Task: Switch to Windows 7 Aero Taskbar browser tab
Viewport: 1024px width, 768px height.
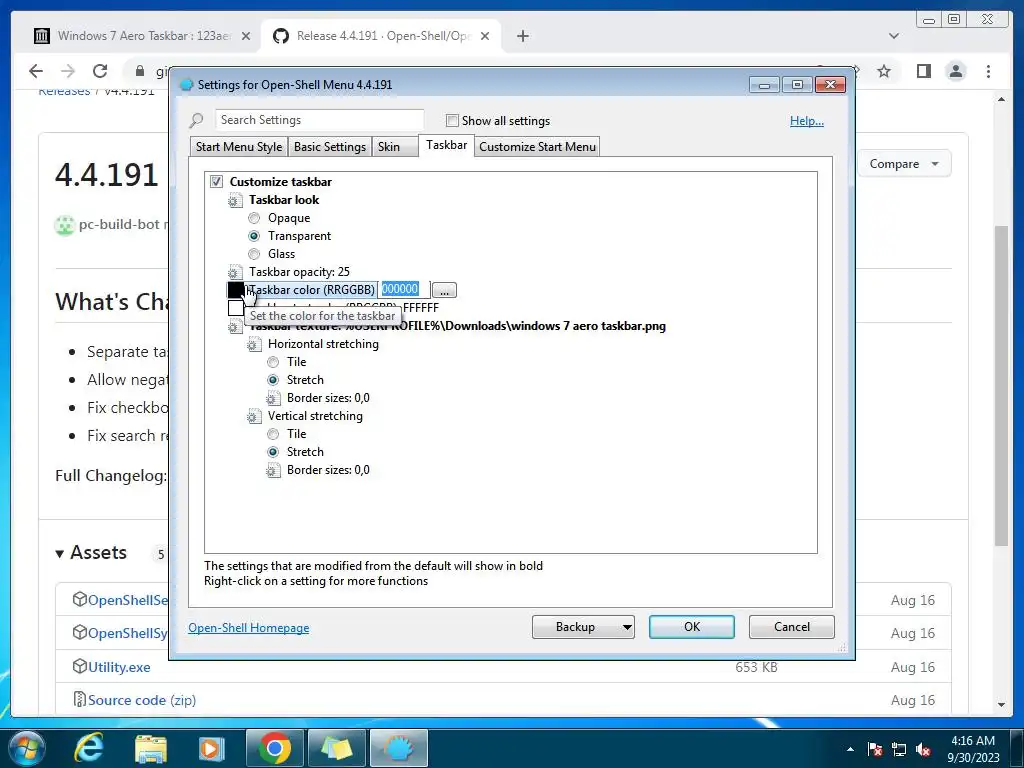Action: pos(142,36)
